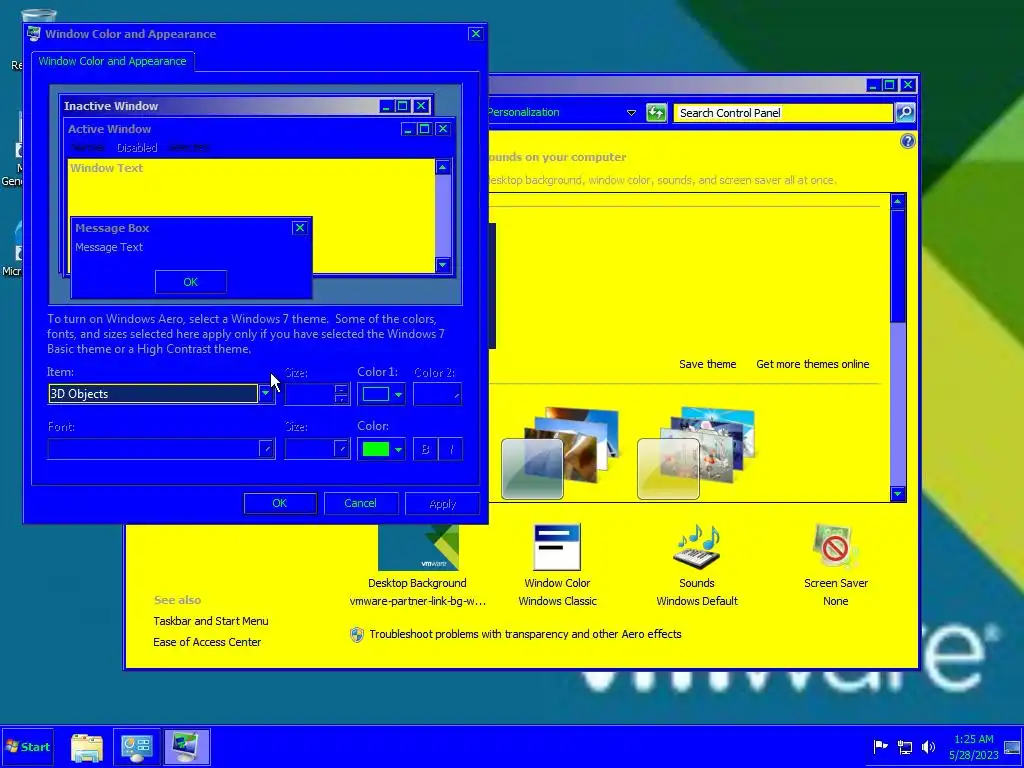The image size is (1024, 768).
Task: Click the green refresh icon by the address bar
Action: [656, 112]
